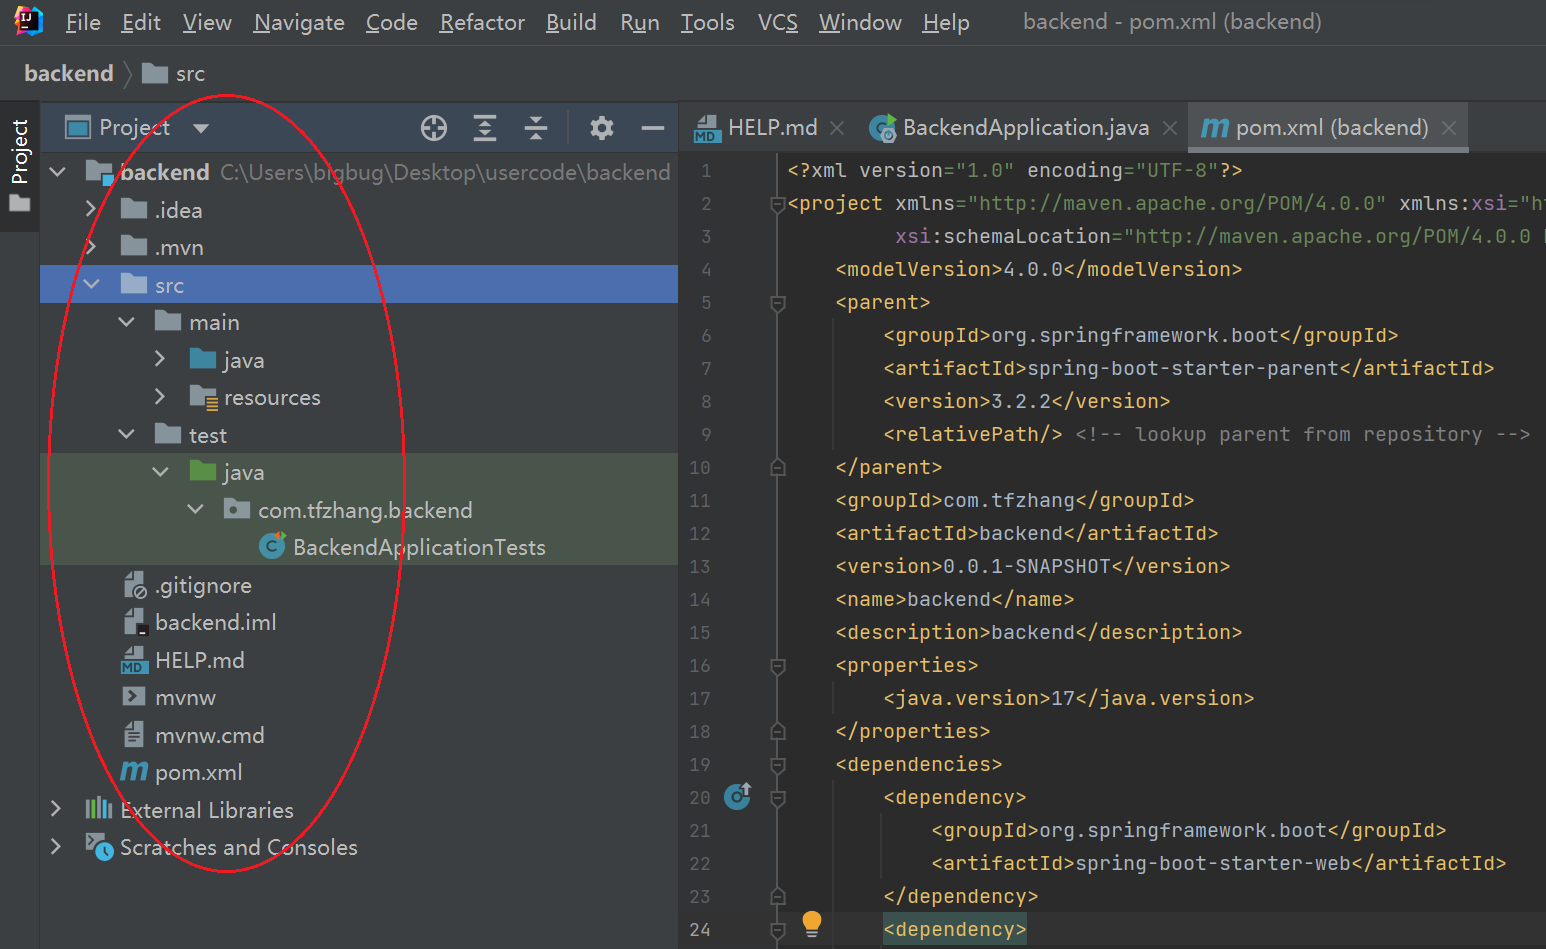Open the File menu
This screenshot has height=949, width=1546.
(x=83, y=22)
